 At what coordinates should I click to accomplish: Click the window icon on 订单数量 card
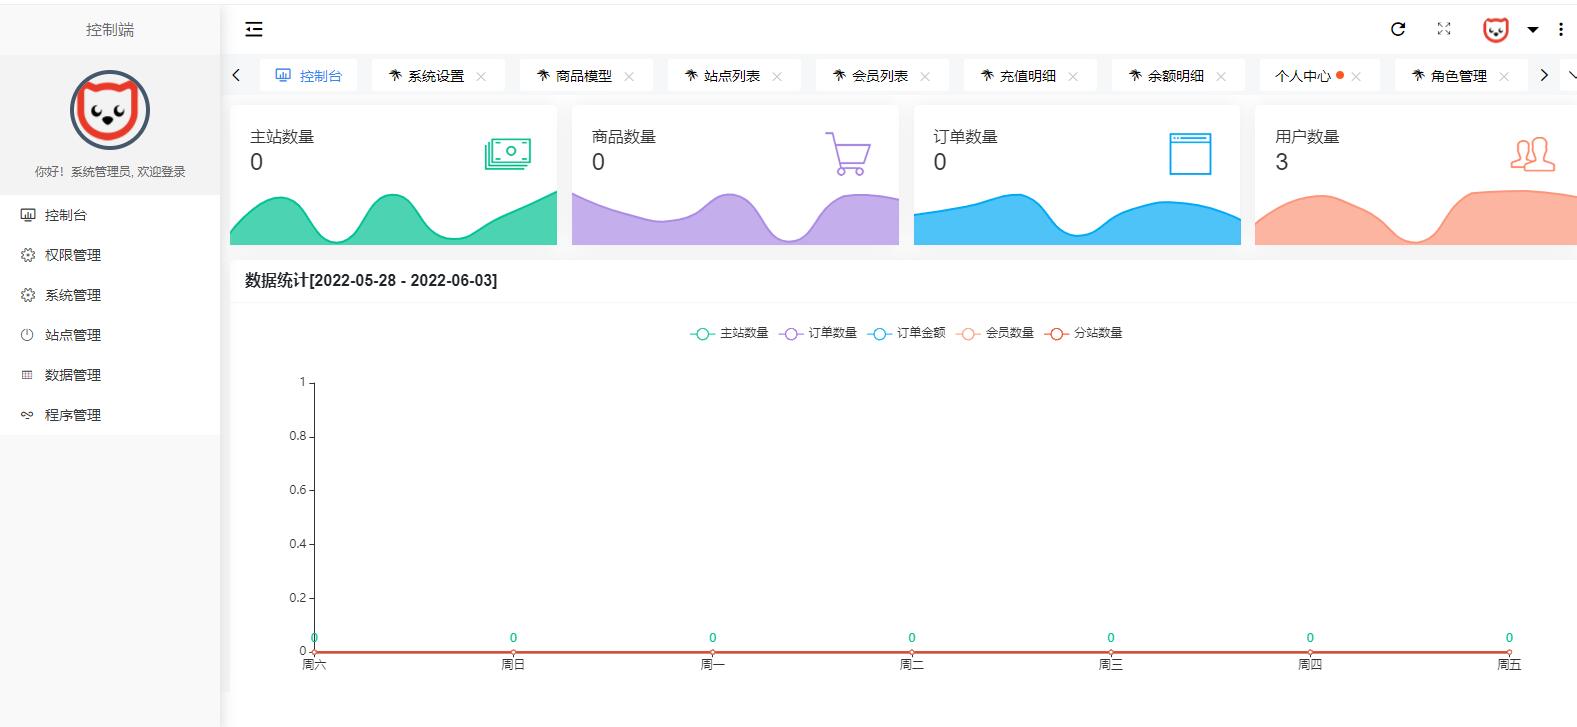pos(1190,154)
